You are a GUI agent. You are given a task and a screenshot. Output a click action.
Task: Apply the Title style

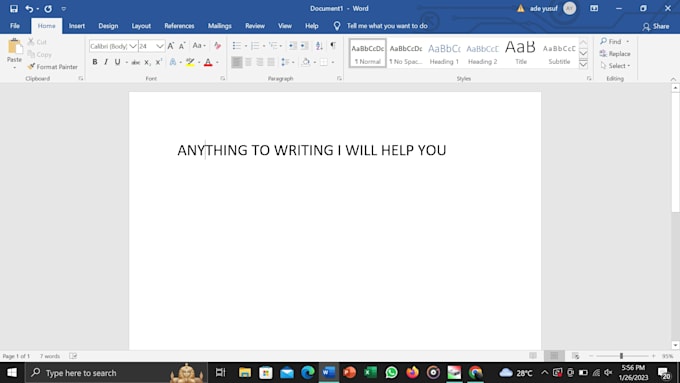[521, 53]
